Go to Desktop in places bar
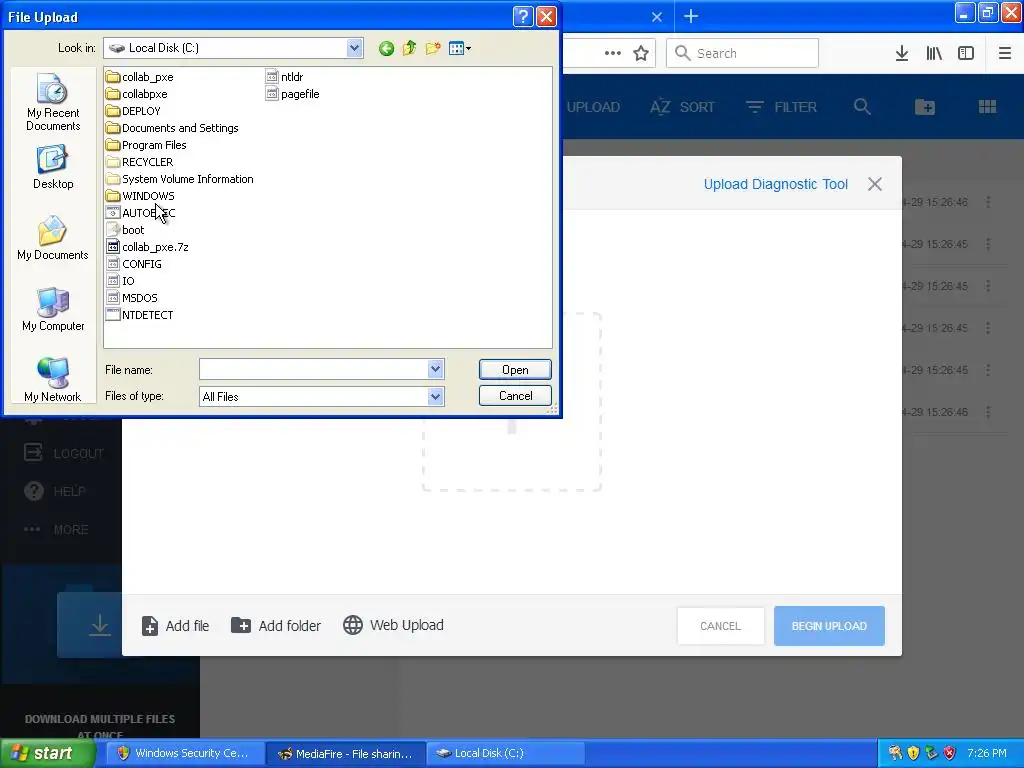This screenshot has width=1024, height=768. tap(53, 168)
